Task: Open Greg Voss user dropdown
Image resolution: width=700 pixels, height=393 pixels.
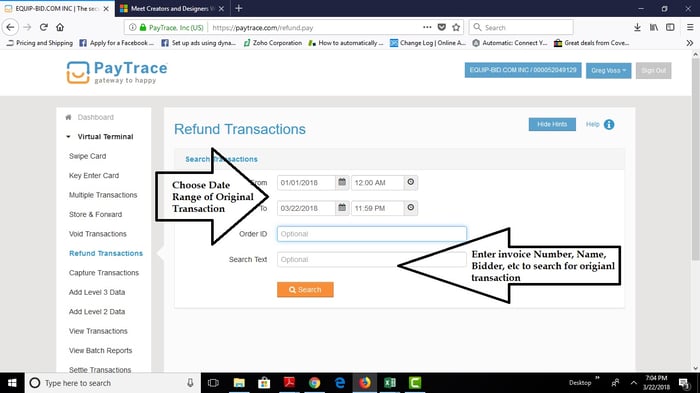Action: pos(608,71)
